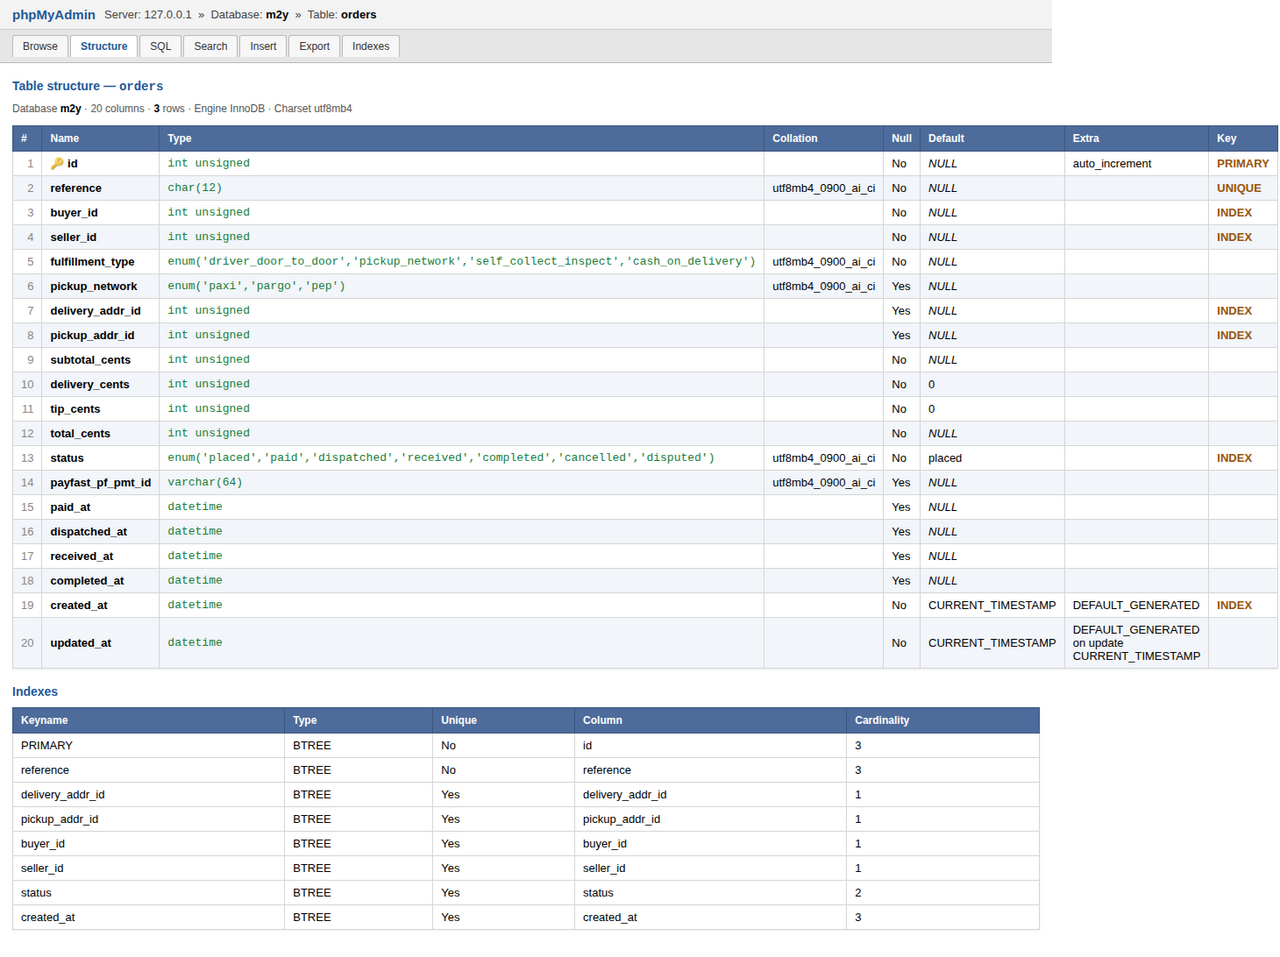The image size is (1280, 957).
Task: Select the status column name cell
Action: click(x=100, y=458)
